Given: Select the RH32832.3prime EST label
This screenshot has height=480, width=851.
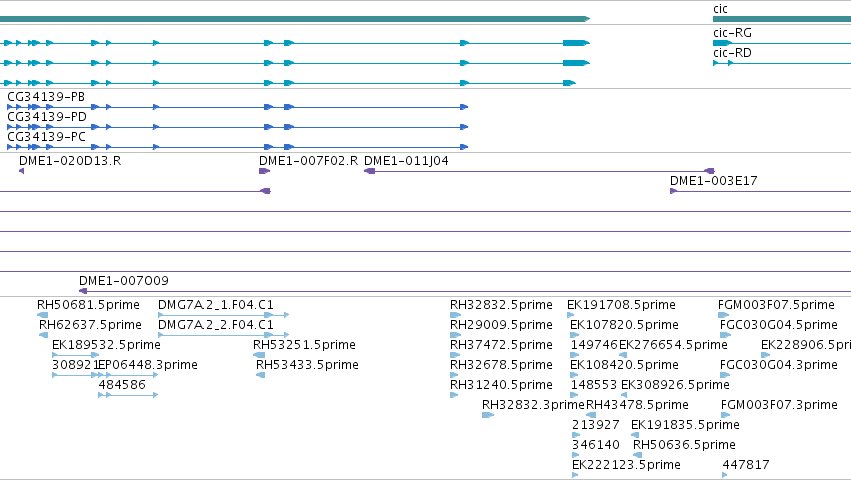Looking at the screenshot, I should point(533,405).
